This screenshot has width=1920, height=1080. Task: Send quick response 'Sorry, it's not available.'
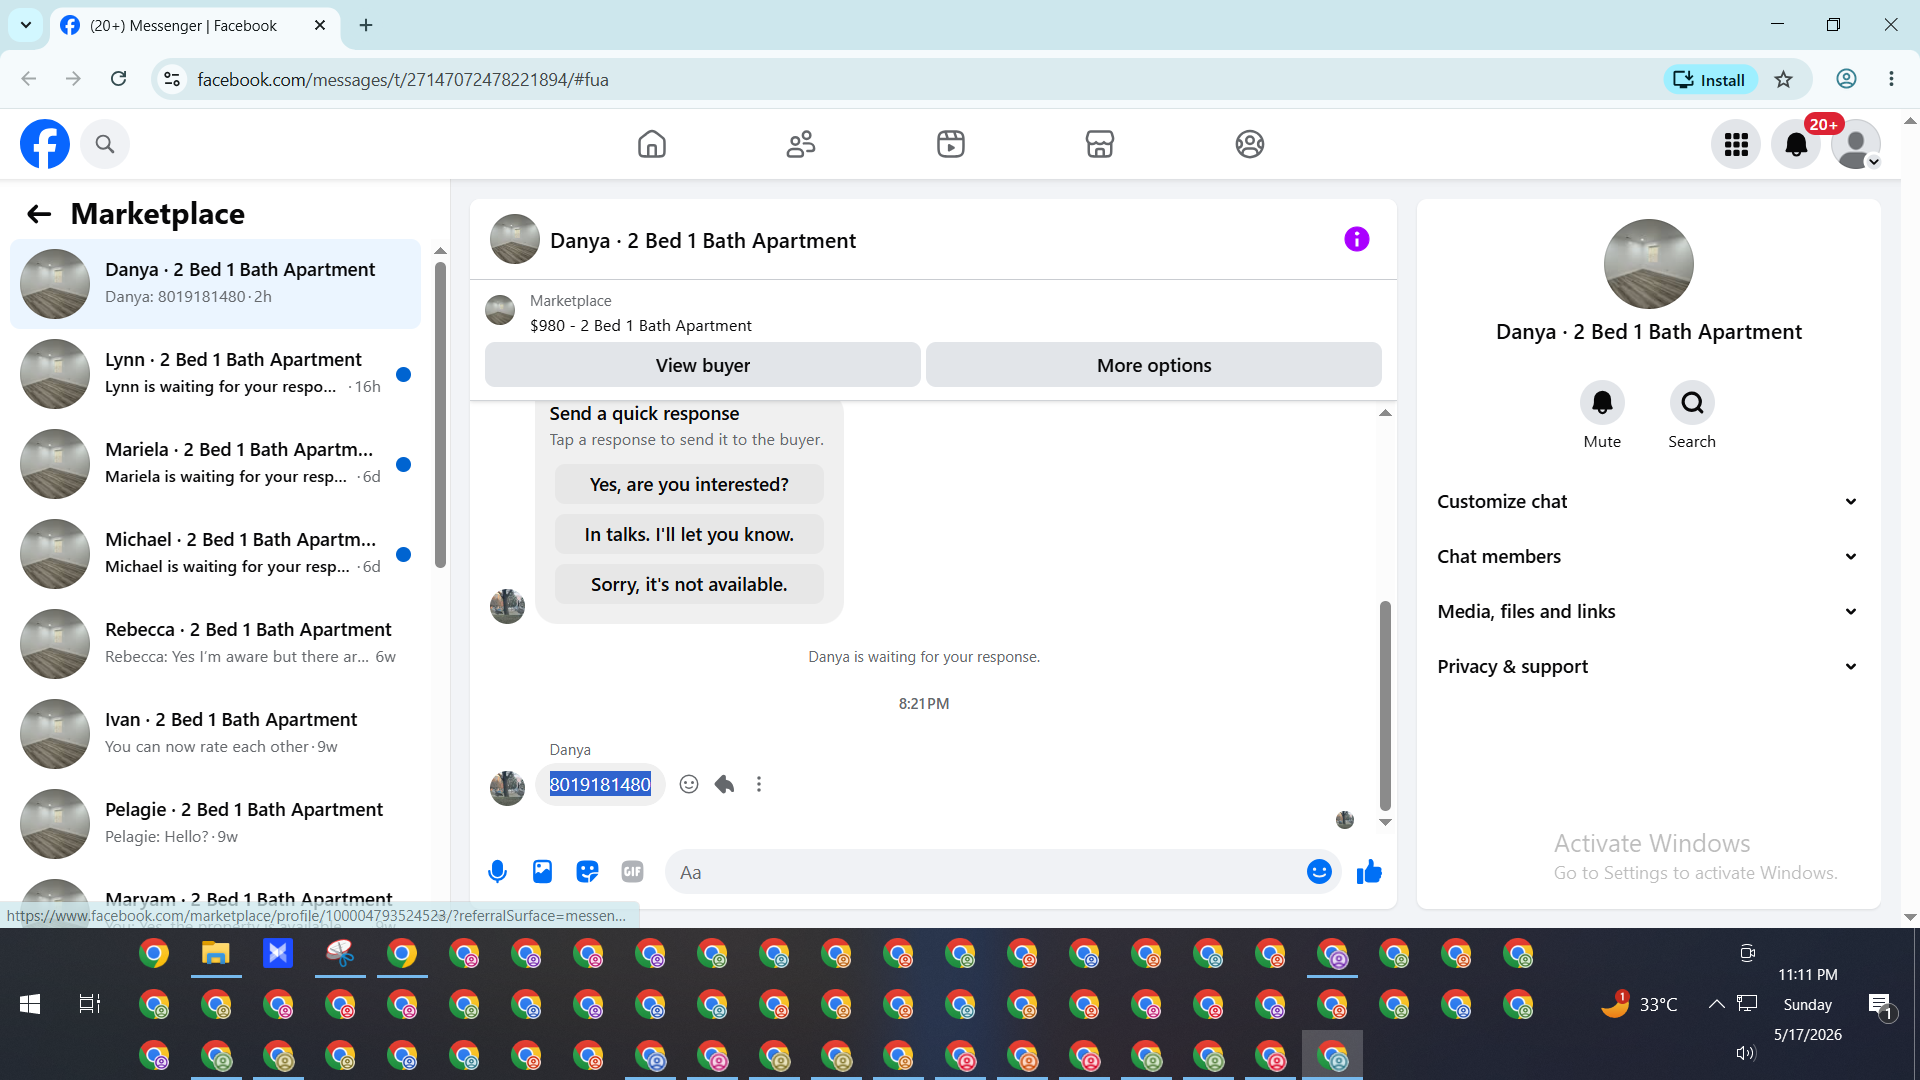pos(689,585)
